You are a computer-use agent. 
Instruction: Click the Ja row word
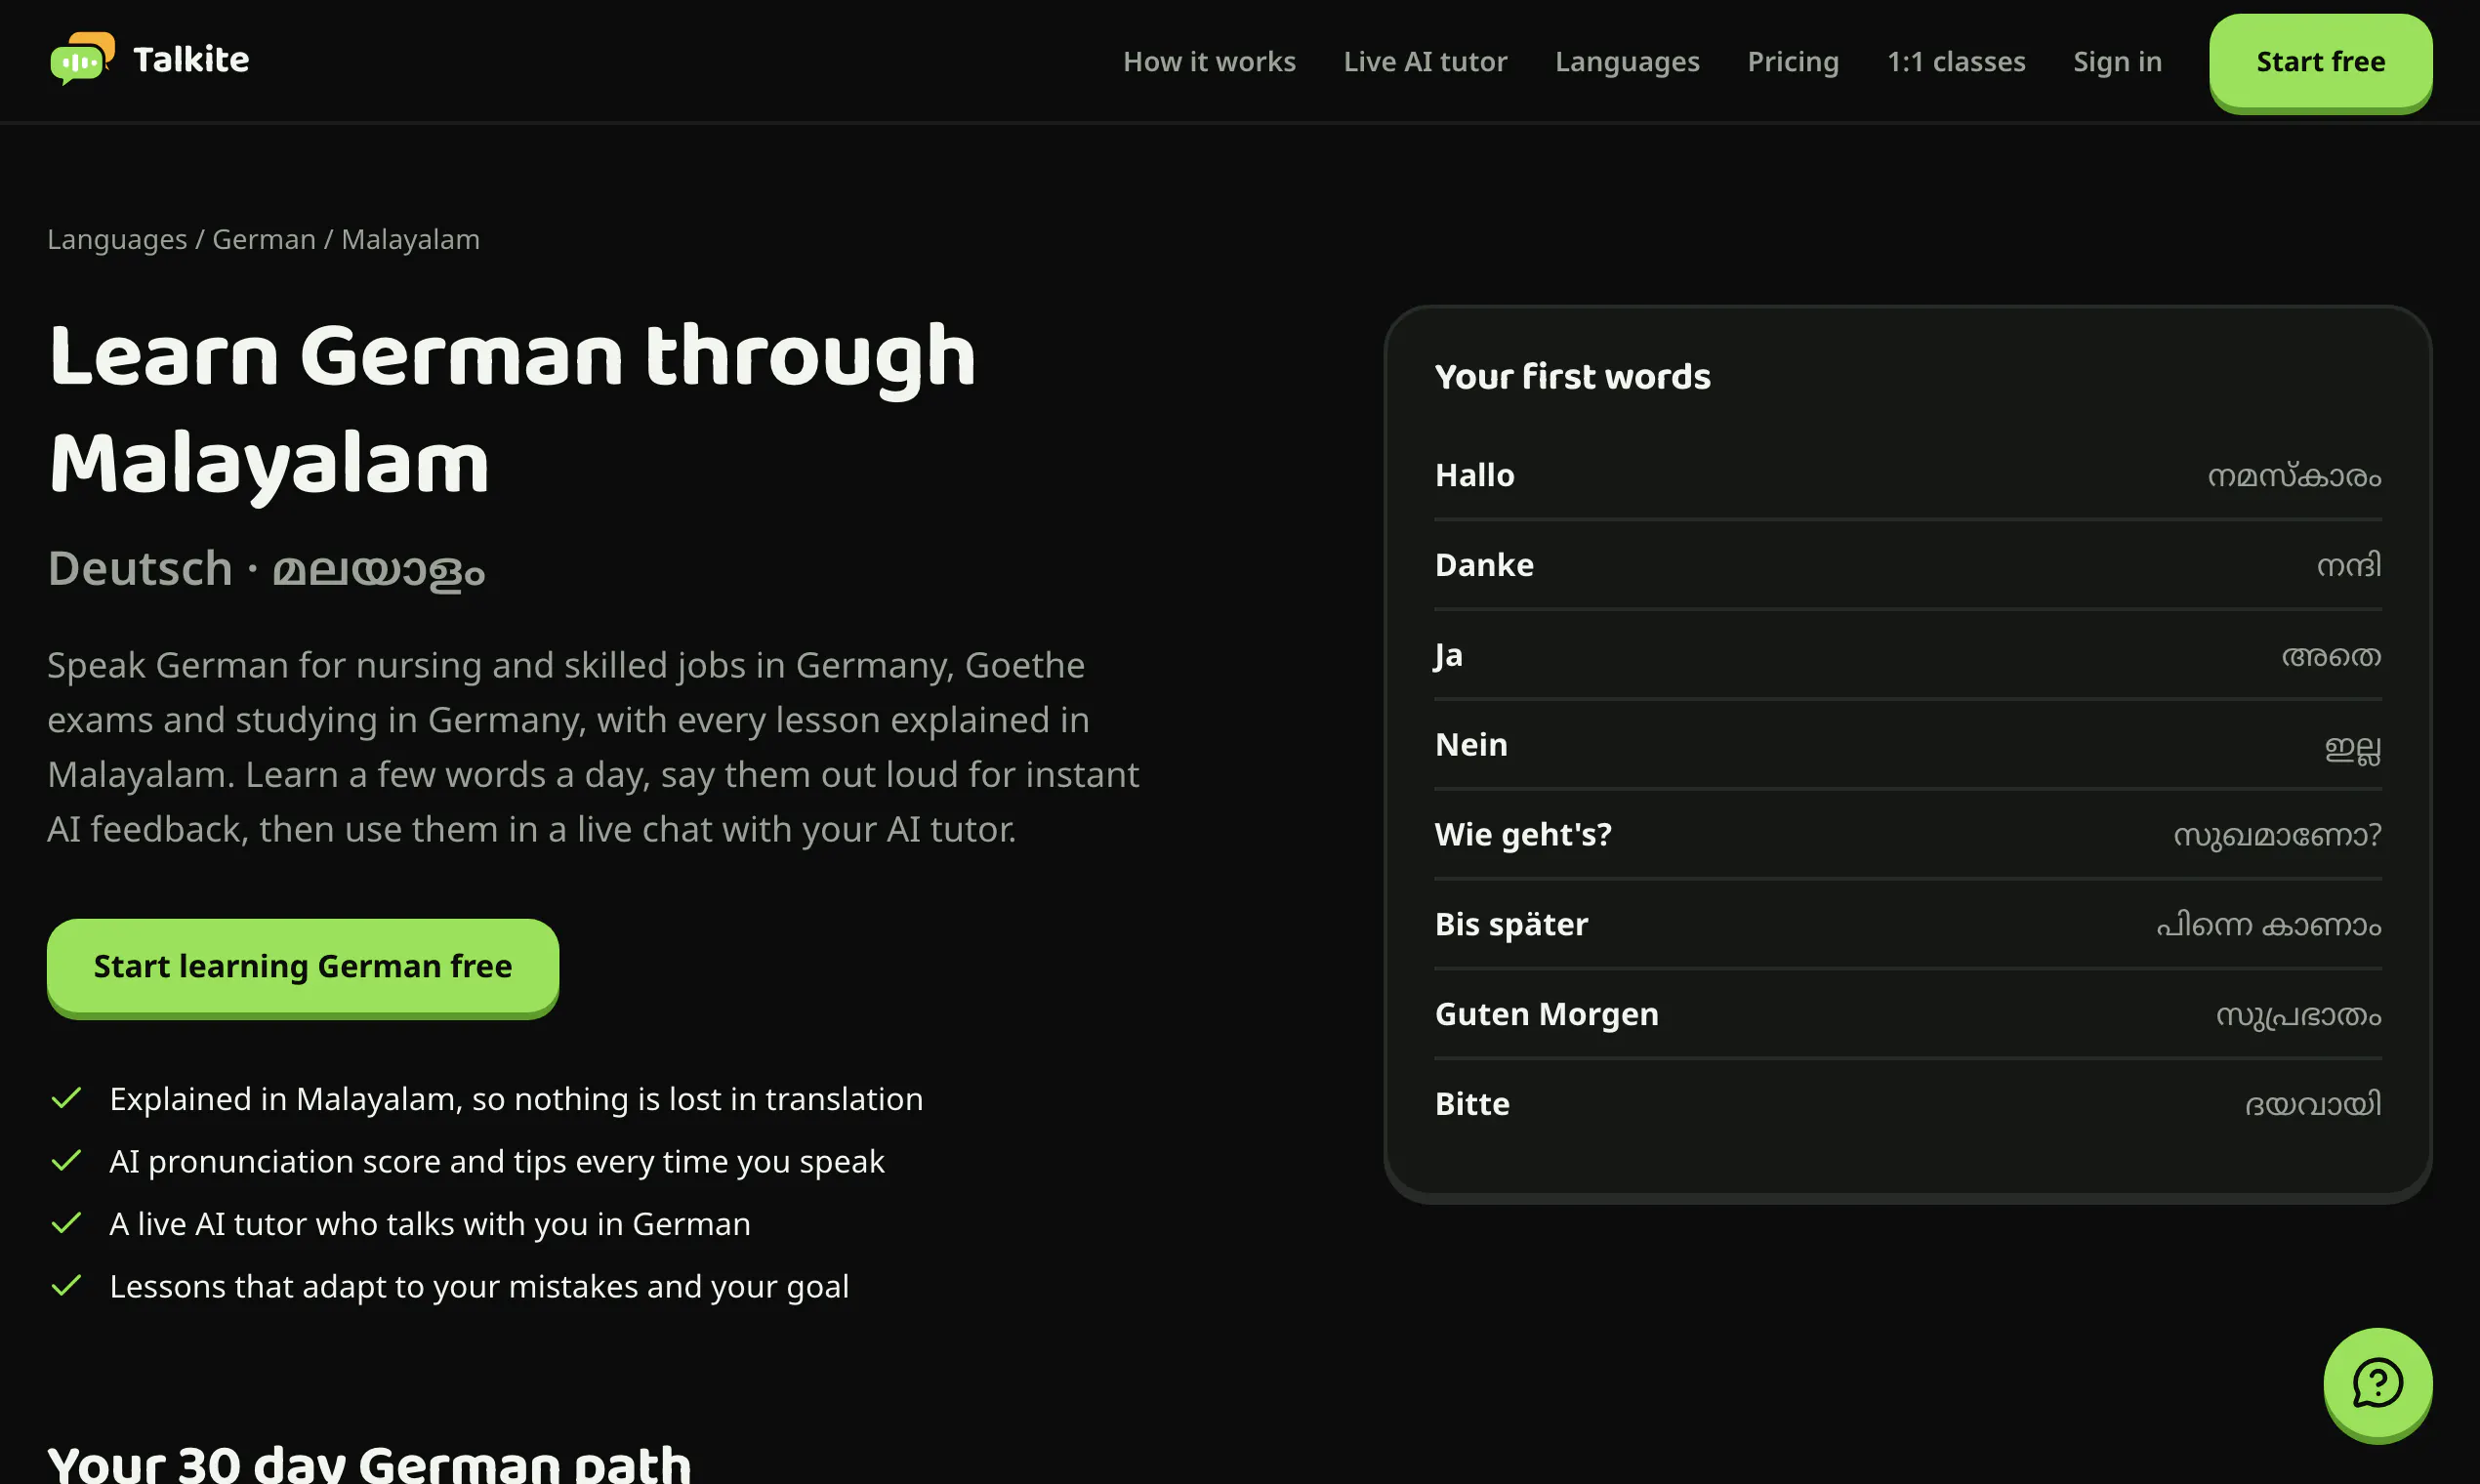1448,655
